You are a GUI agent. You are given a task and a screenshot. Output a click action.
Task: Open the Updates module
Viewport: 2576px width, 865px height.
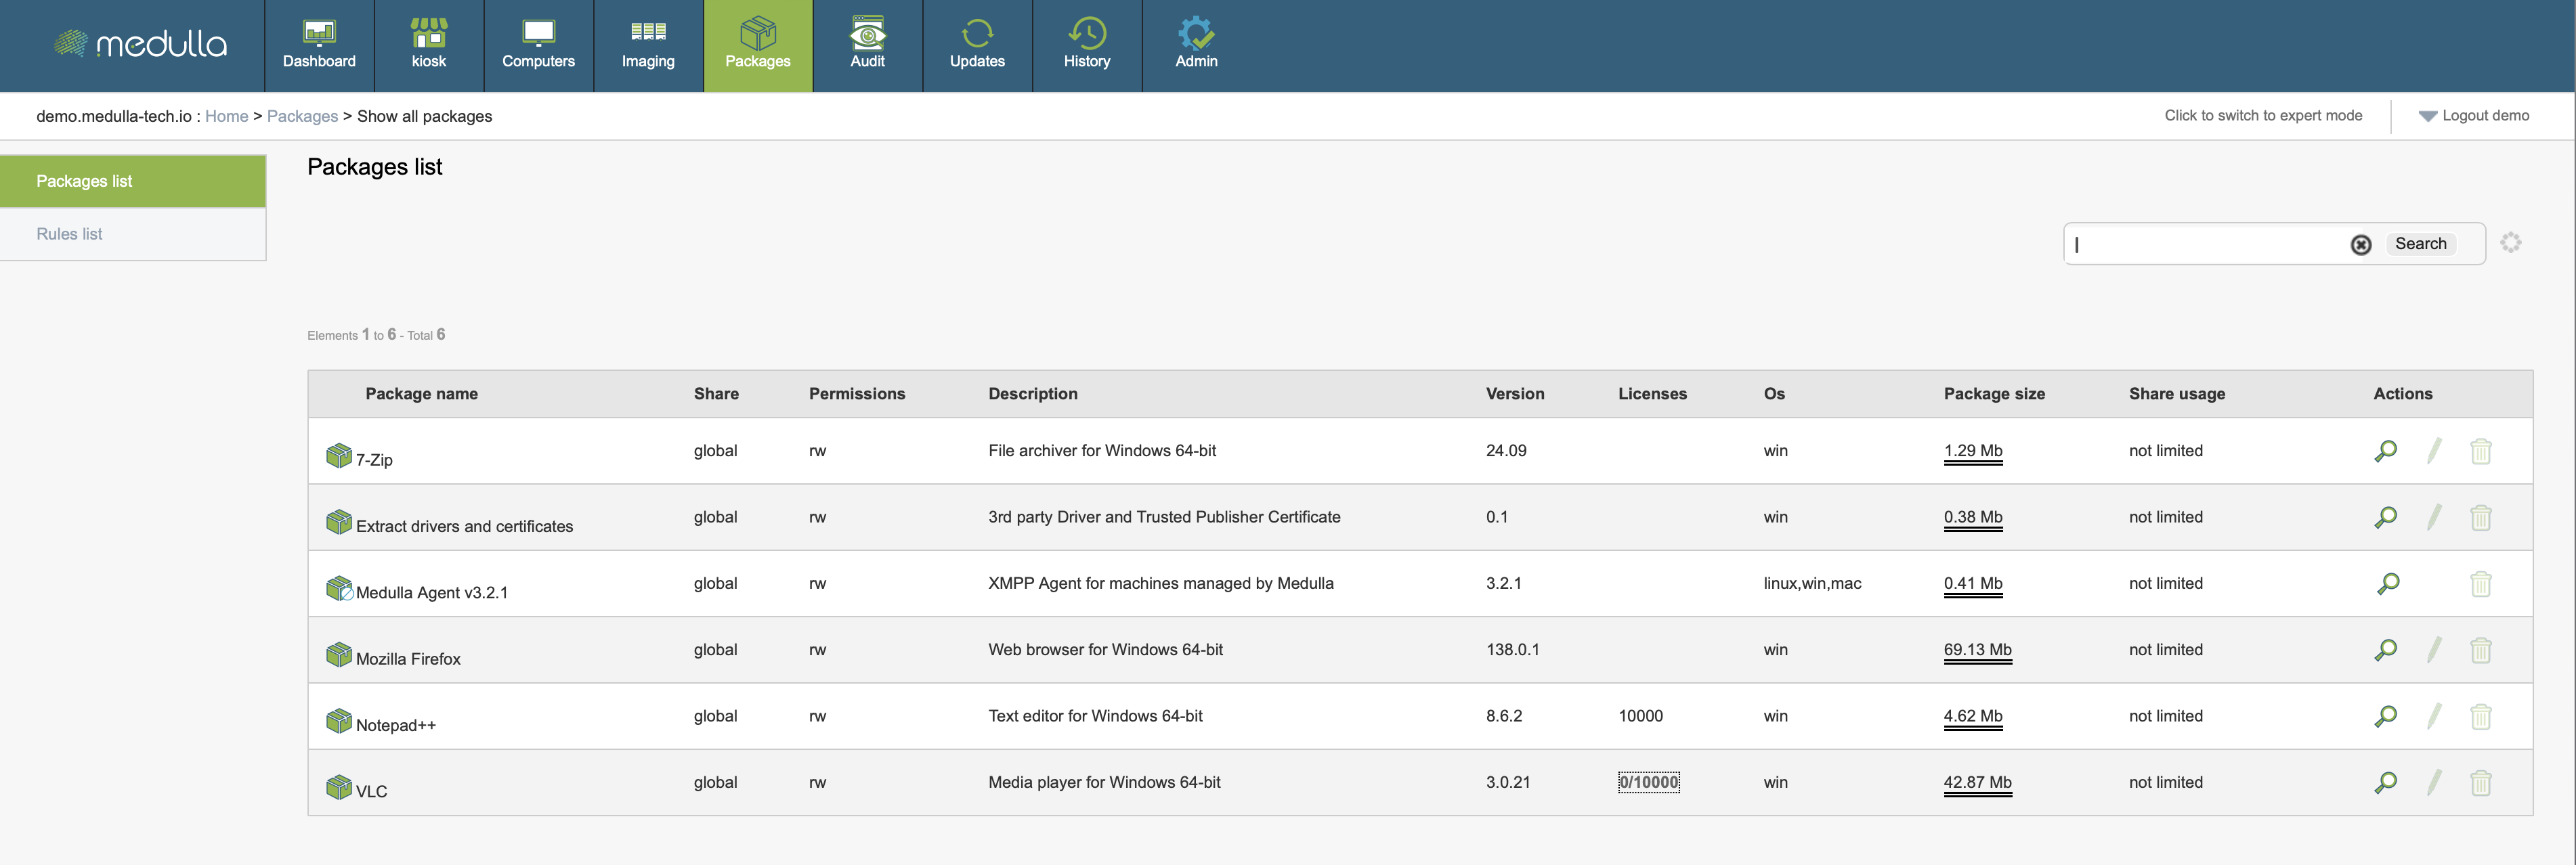click(976, 45)
